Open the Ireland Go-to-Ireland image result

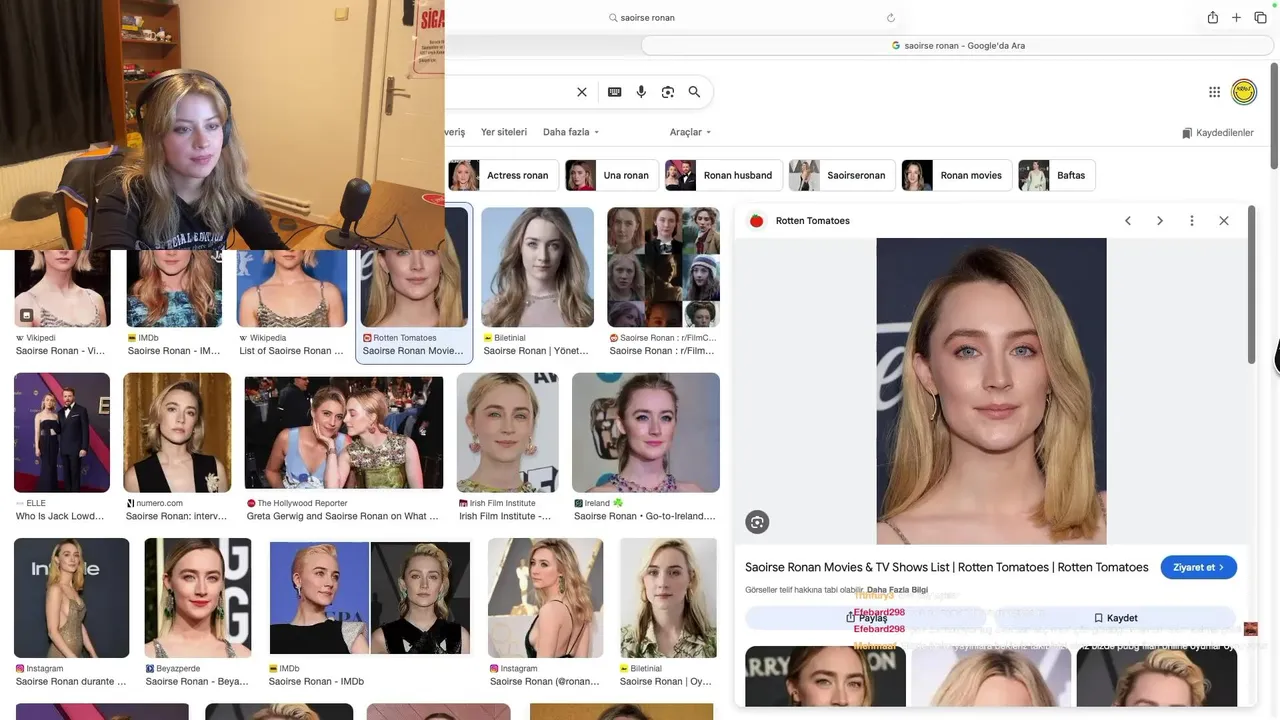pos(646,432)
